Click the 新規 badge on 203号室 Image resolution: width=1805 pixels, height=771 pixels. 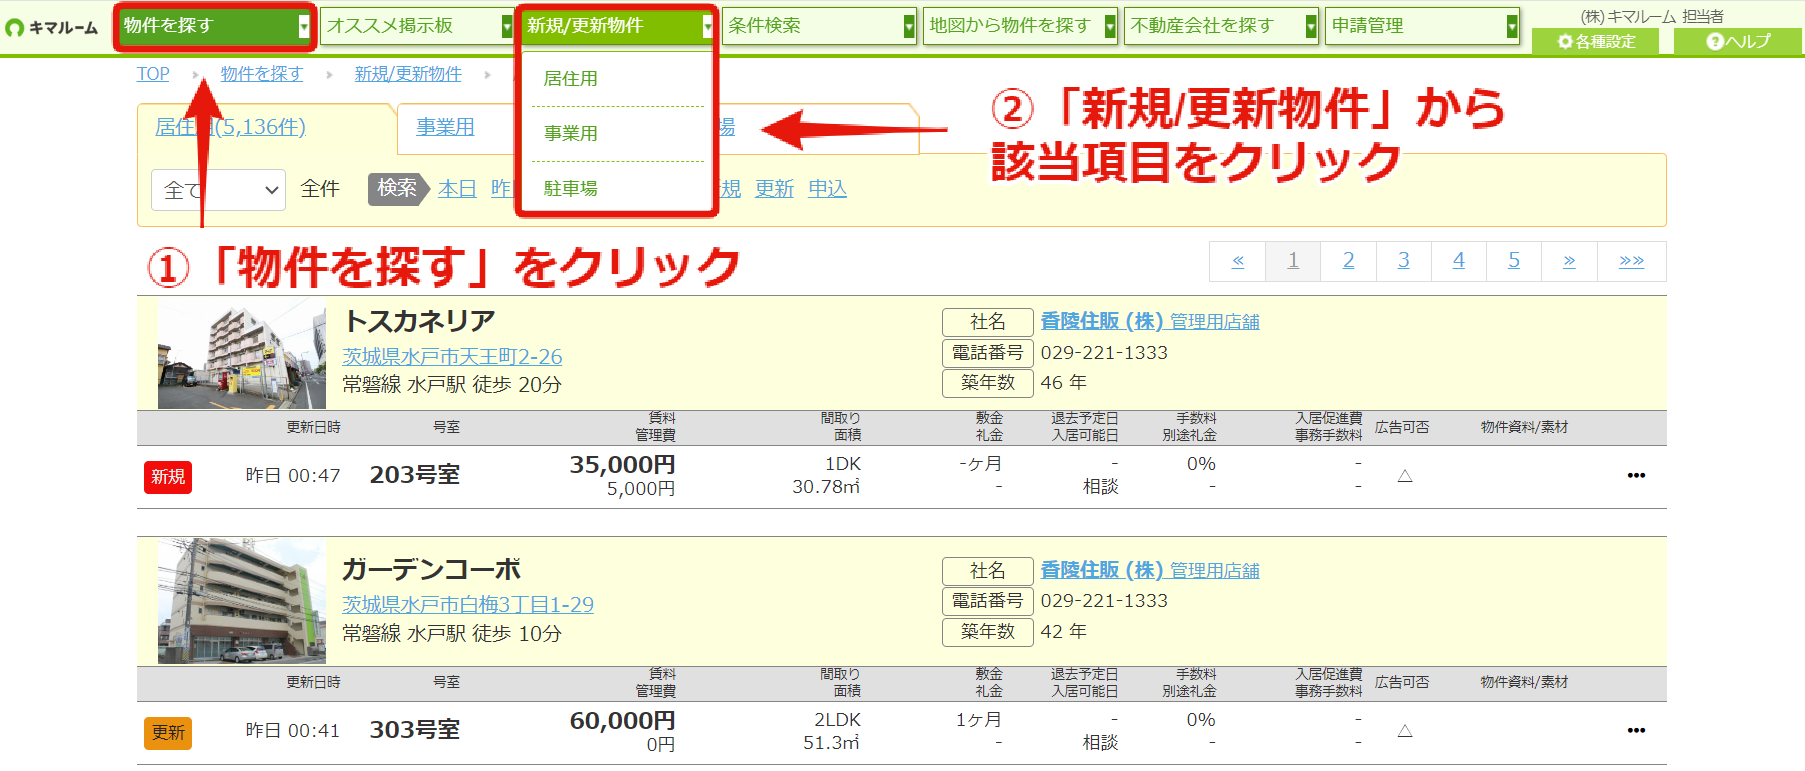[168, 477]
